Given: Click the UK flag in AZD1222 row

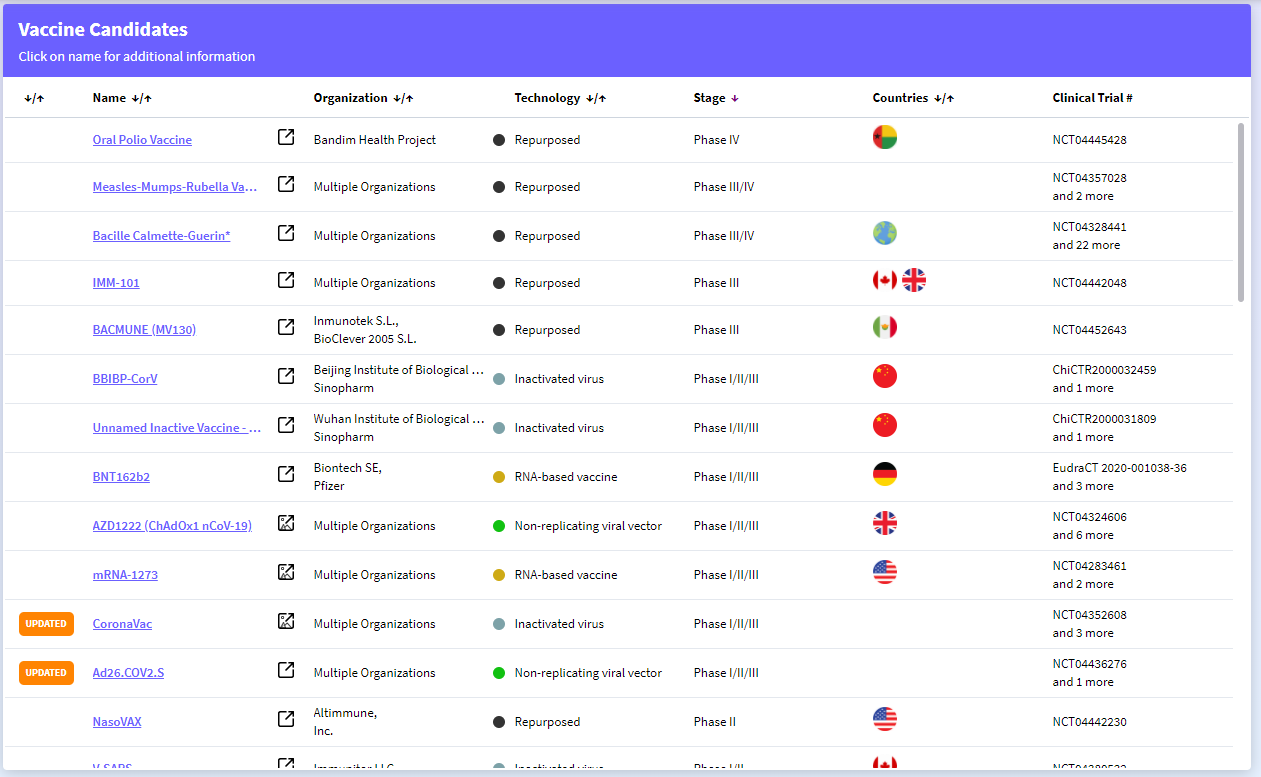Looking at the screenshot, I should [885, 523].
